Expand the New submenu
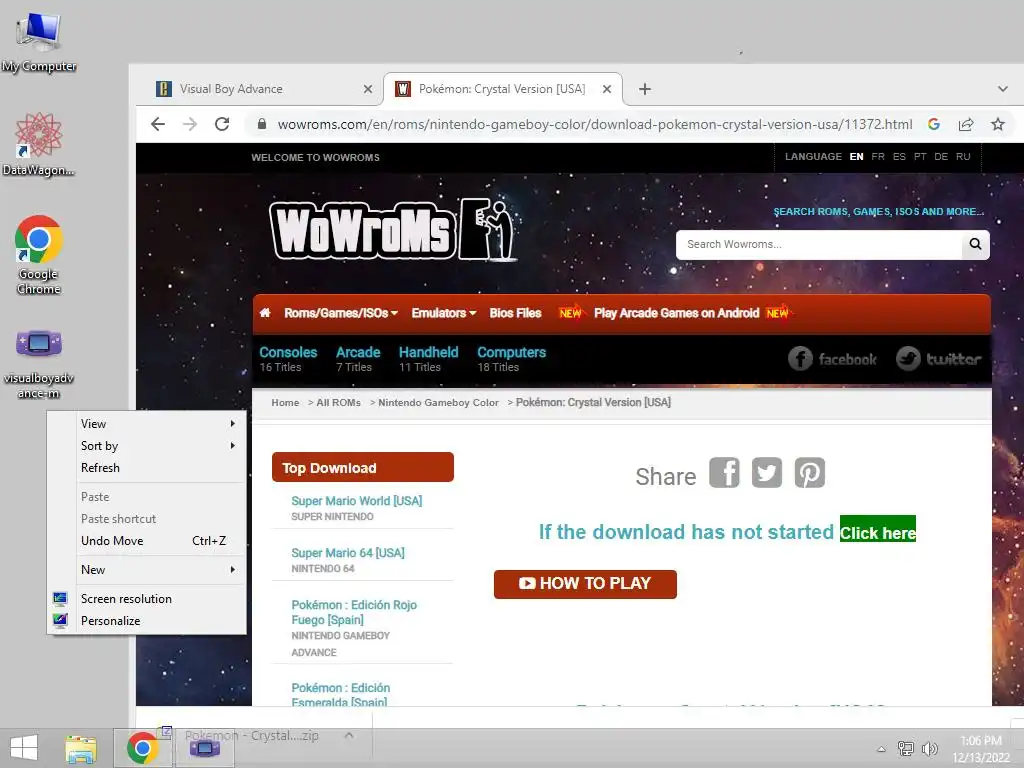The height and width of the screenshot is (768, 1024). click(147, 570)
